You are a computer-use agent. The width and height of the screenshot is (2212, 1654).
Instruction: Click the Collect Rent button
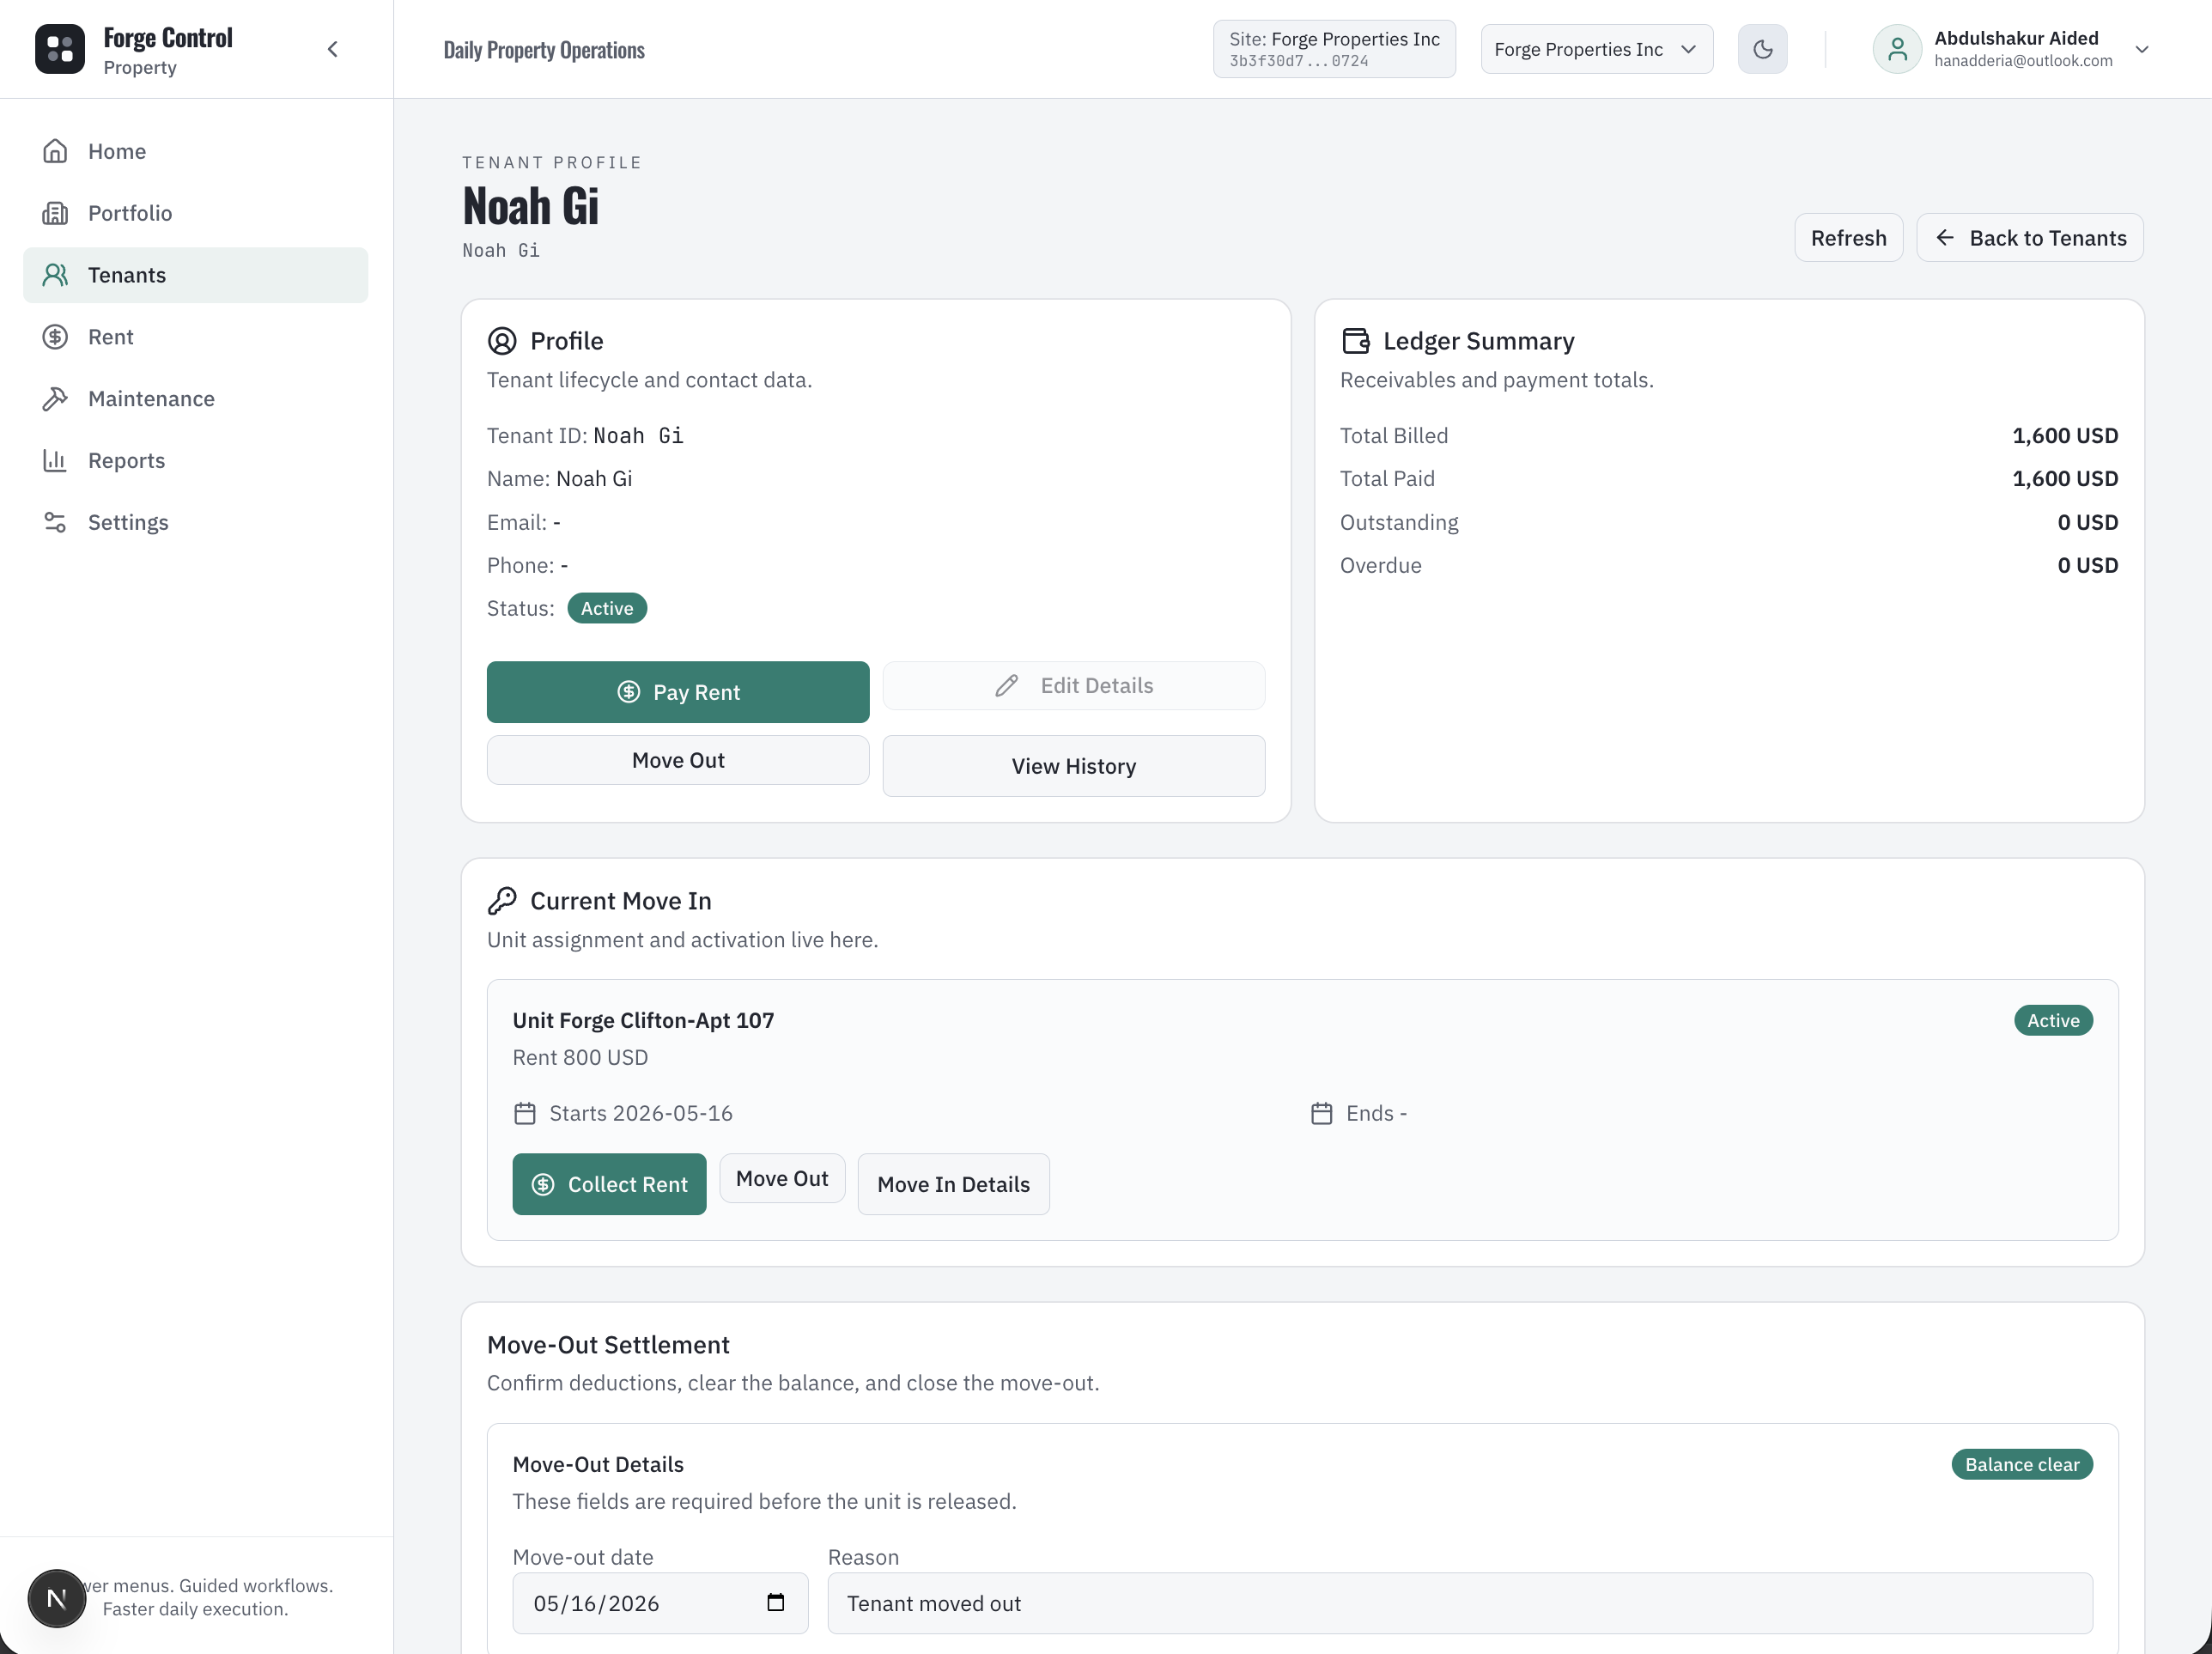[x=609, y=1184]
